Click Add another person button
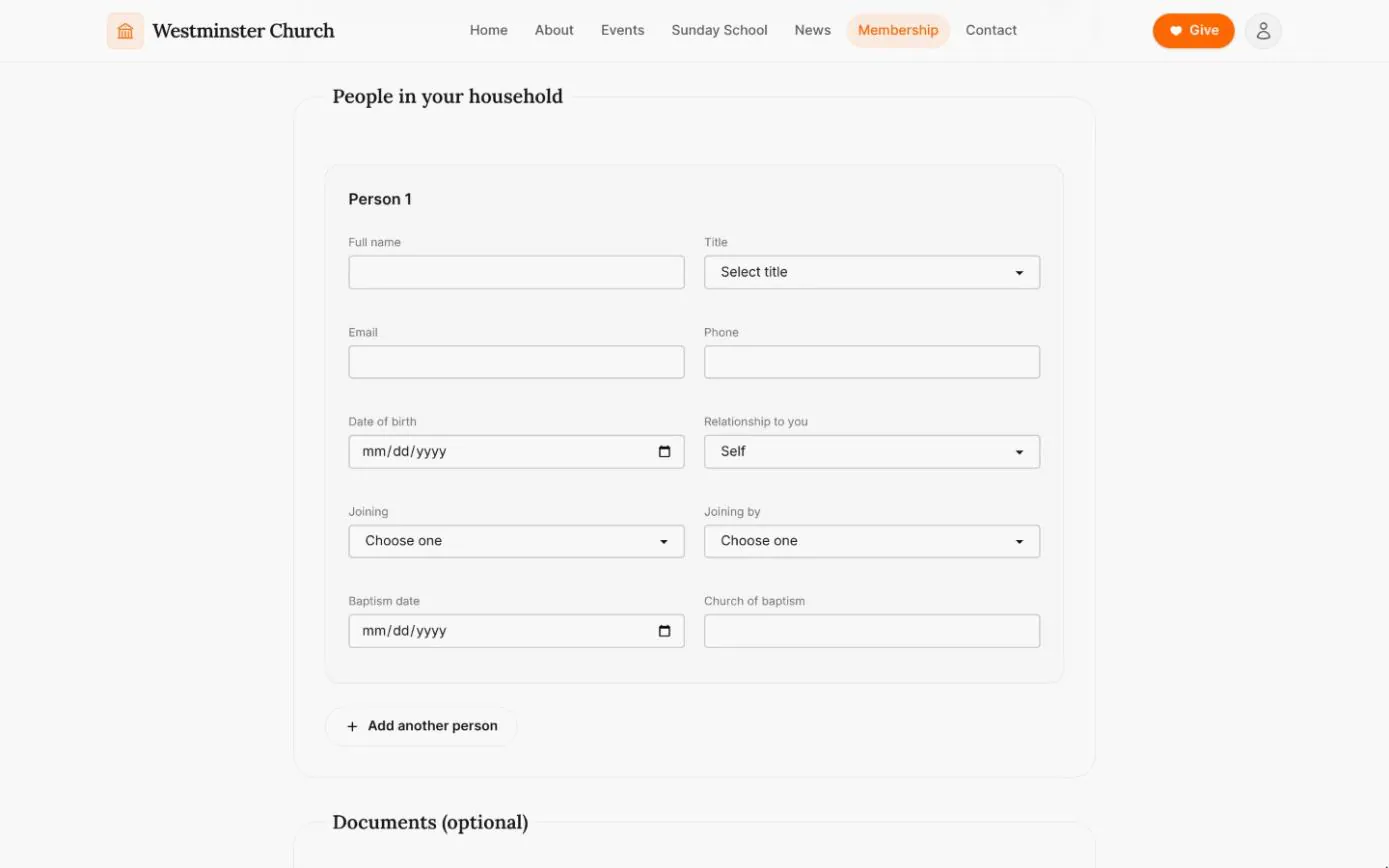Viewport: 1389px width, 868px height. [421, 726]
